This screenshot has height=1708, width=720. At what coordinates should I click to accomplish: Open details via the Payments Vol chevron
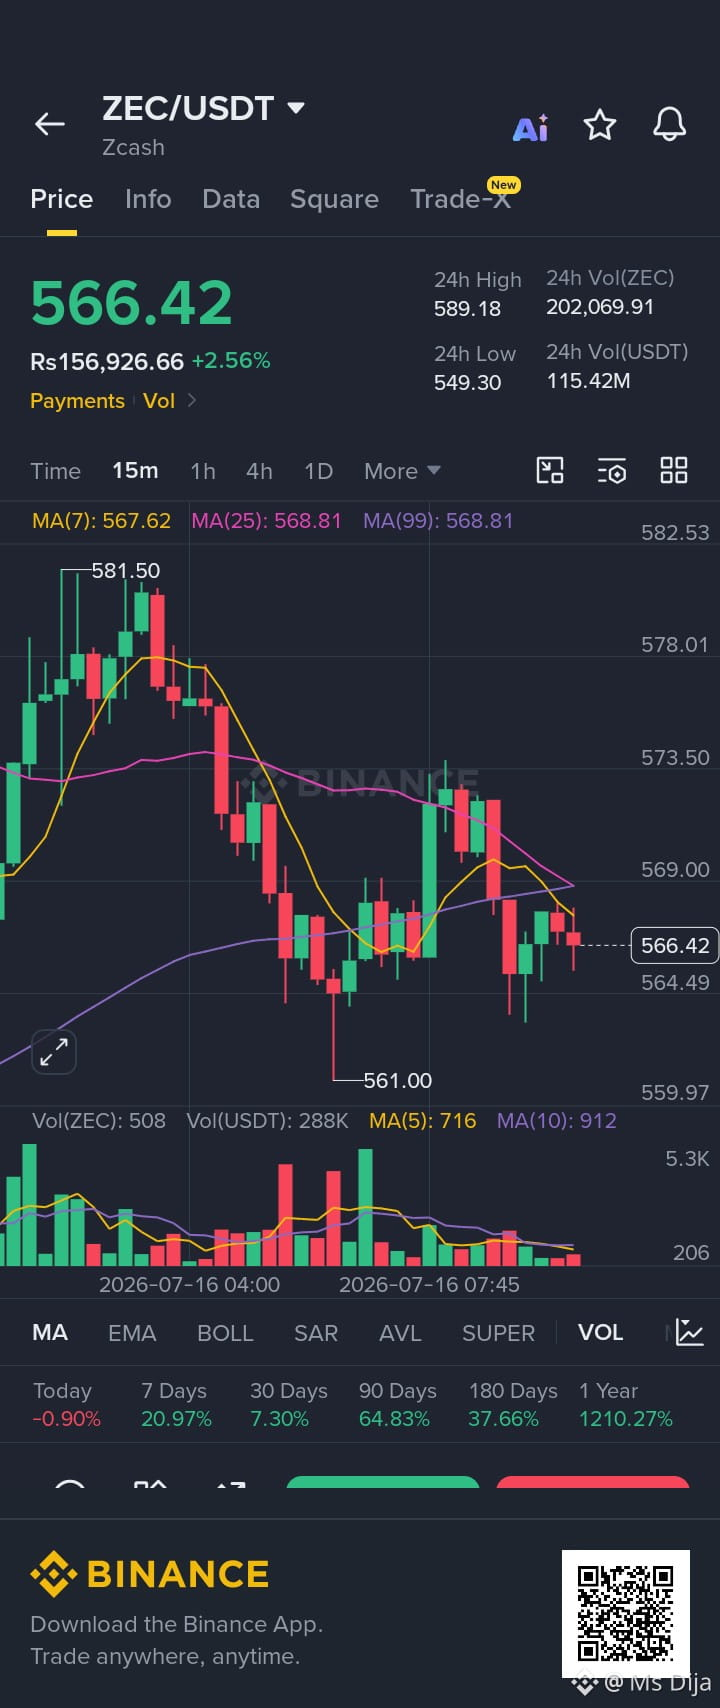pos(192,401)
